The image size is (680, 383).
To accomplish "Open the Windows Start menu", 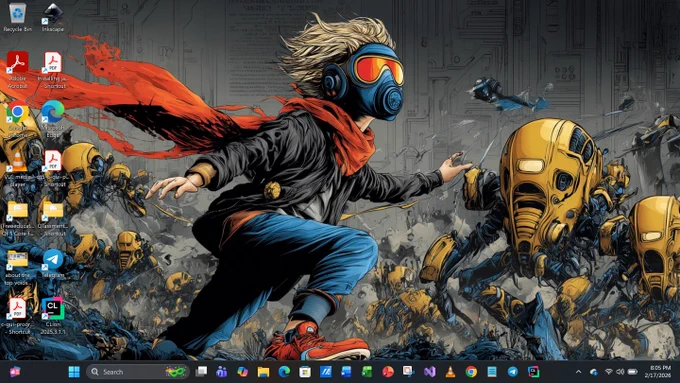I will point(74,372).
